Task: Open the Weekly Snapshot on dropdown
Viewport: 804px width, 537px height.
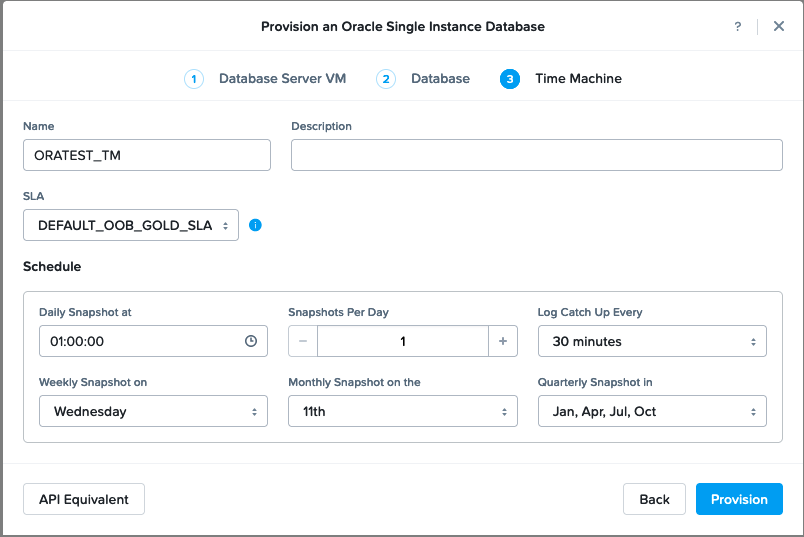Action: [x=153, y=411]
